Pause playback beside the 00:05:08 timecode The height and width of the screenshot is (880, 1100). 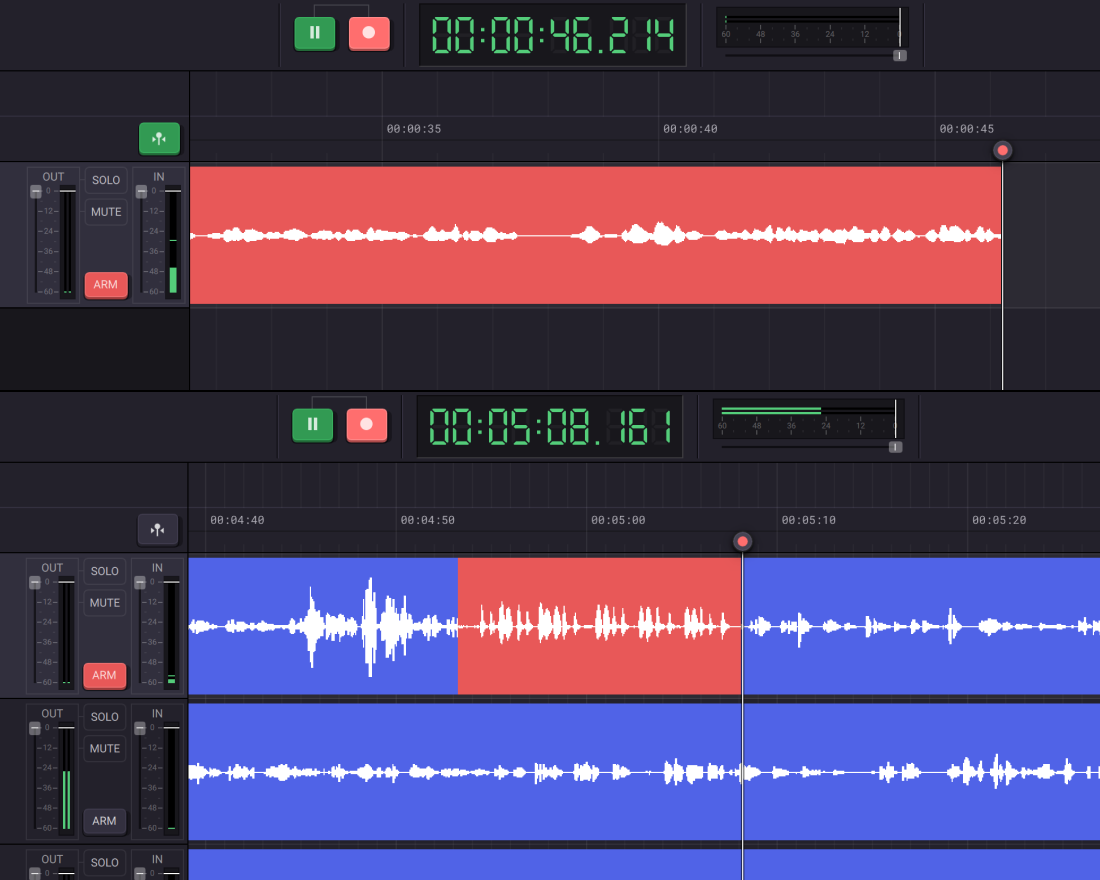313,424
